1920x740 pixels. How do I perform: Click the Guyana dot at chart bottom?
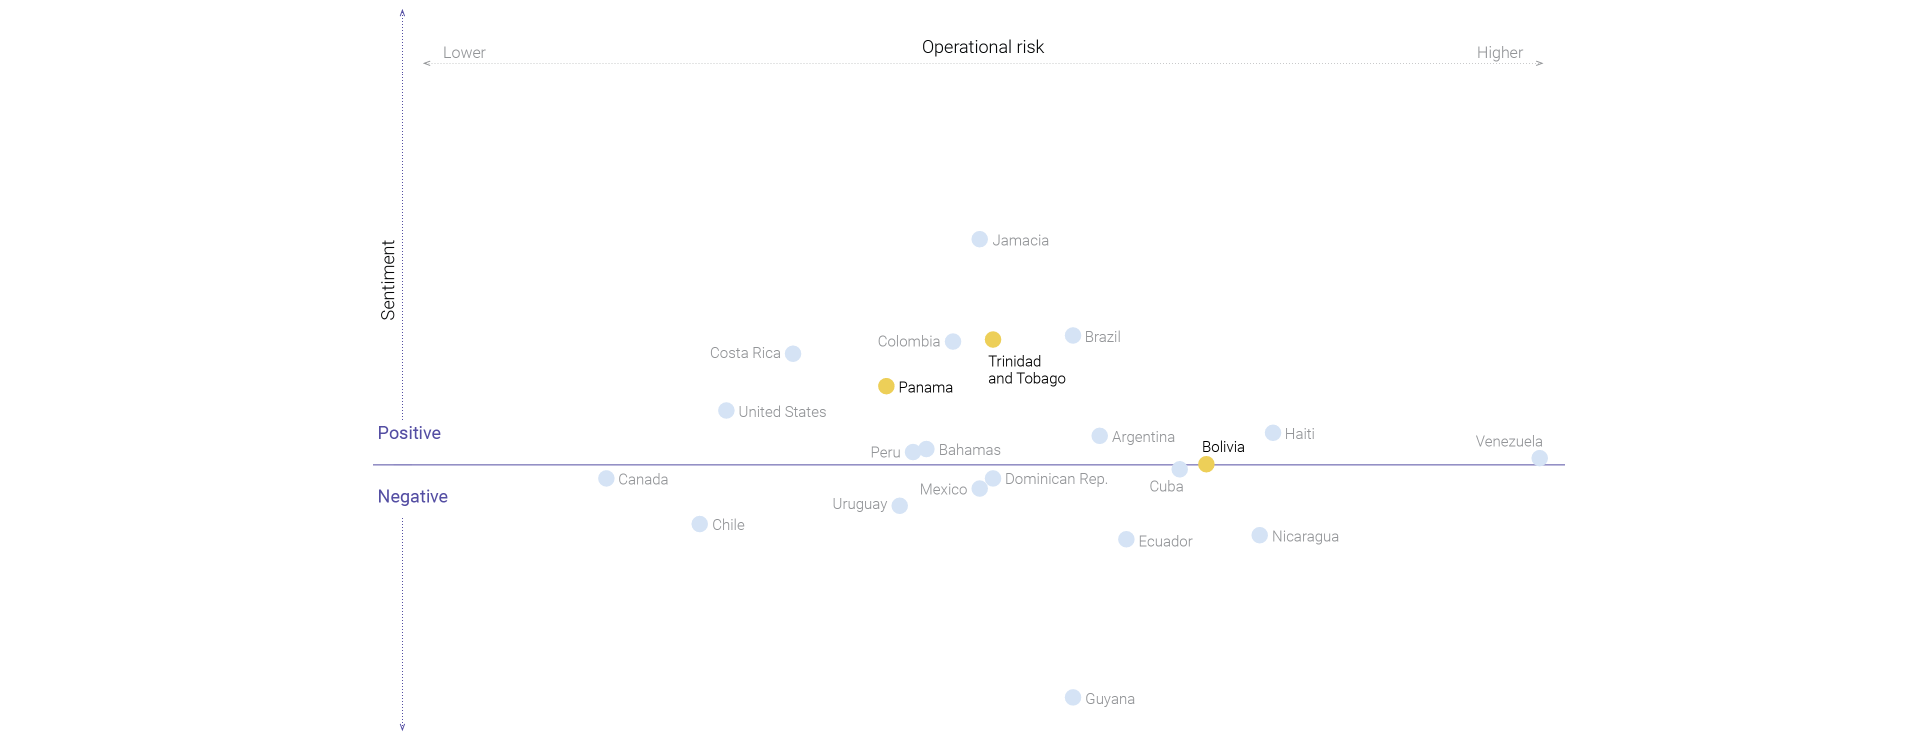(x=1073, y=697)
